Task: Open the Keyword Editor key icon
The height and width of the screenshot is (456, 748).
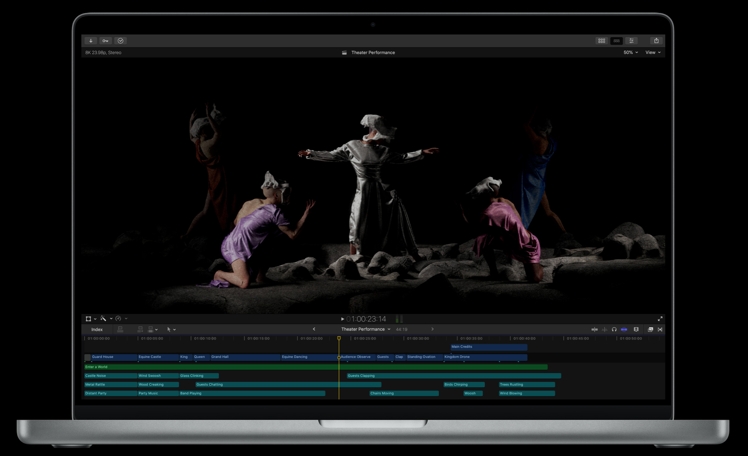Action: click(105, 41)
